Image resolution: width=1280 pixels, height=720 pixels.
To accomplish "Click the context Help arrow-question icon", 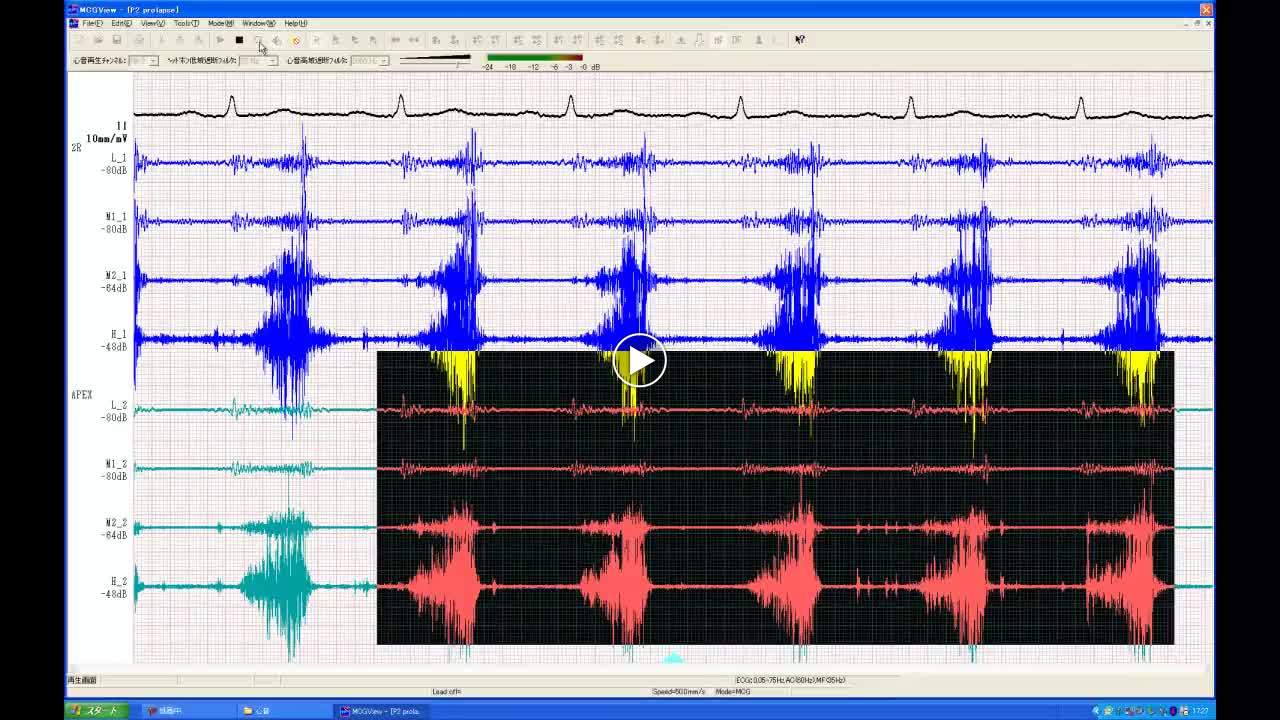I will point(800,40).
